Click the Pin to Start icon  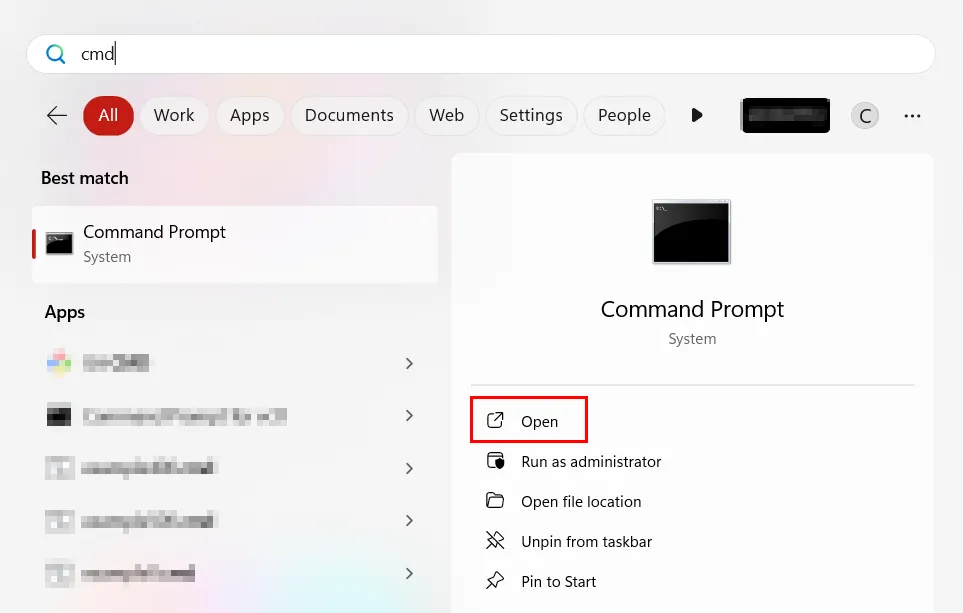coord(496,581)
